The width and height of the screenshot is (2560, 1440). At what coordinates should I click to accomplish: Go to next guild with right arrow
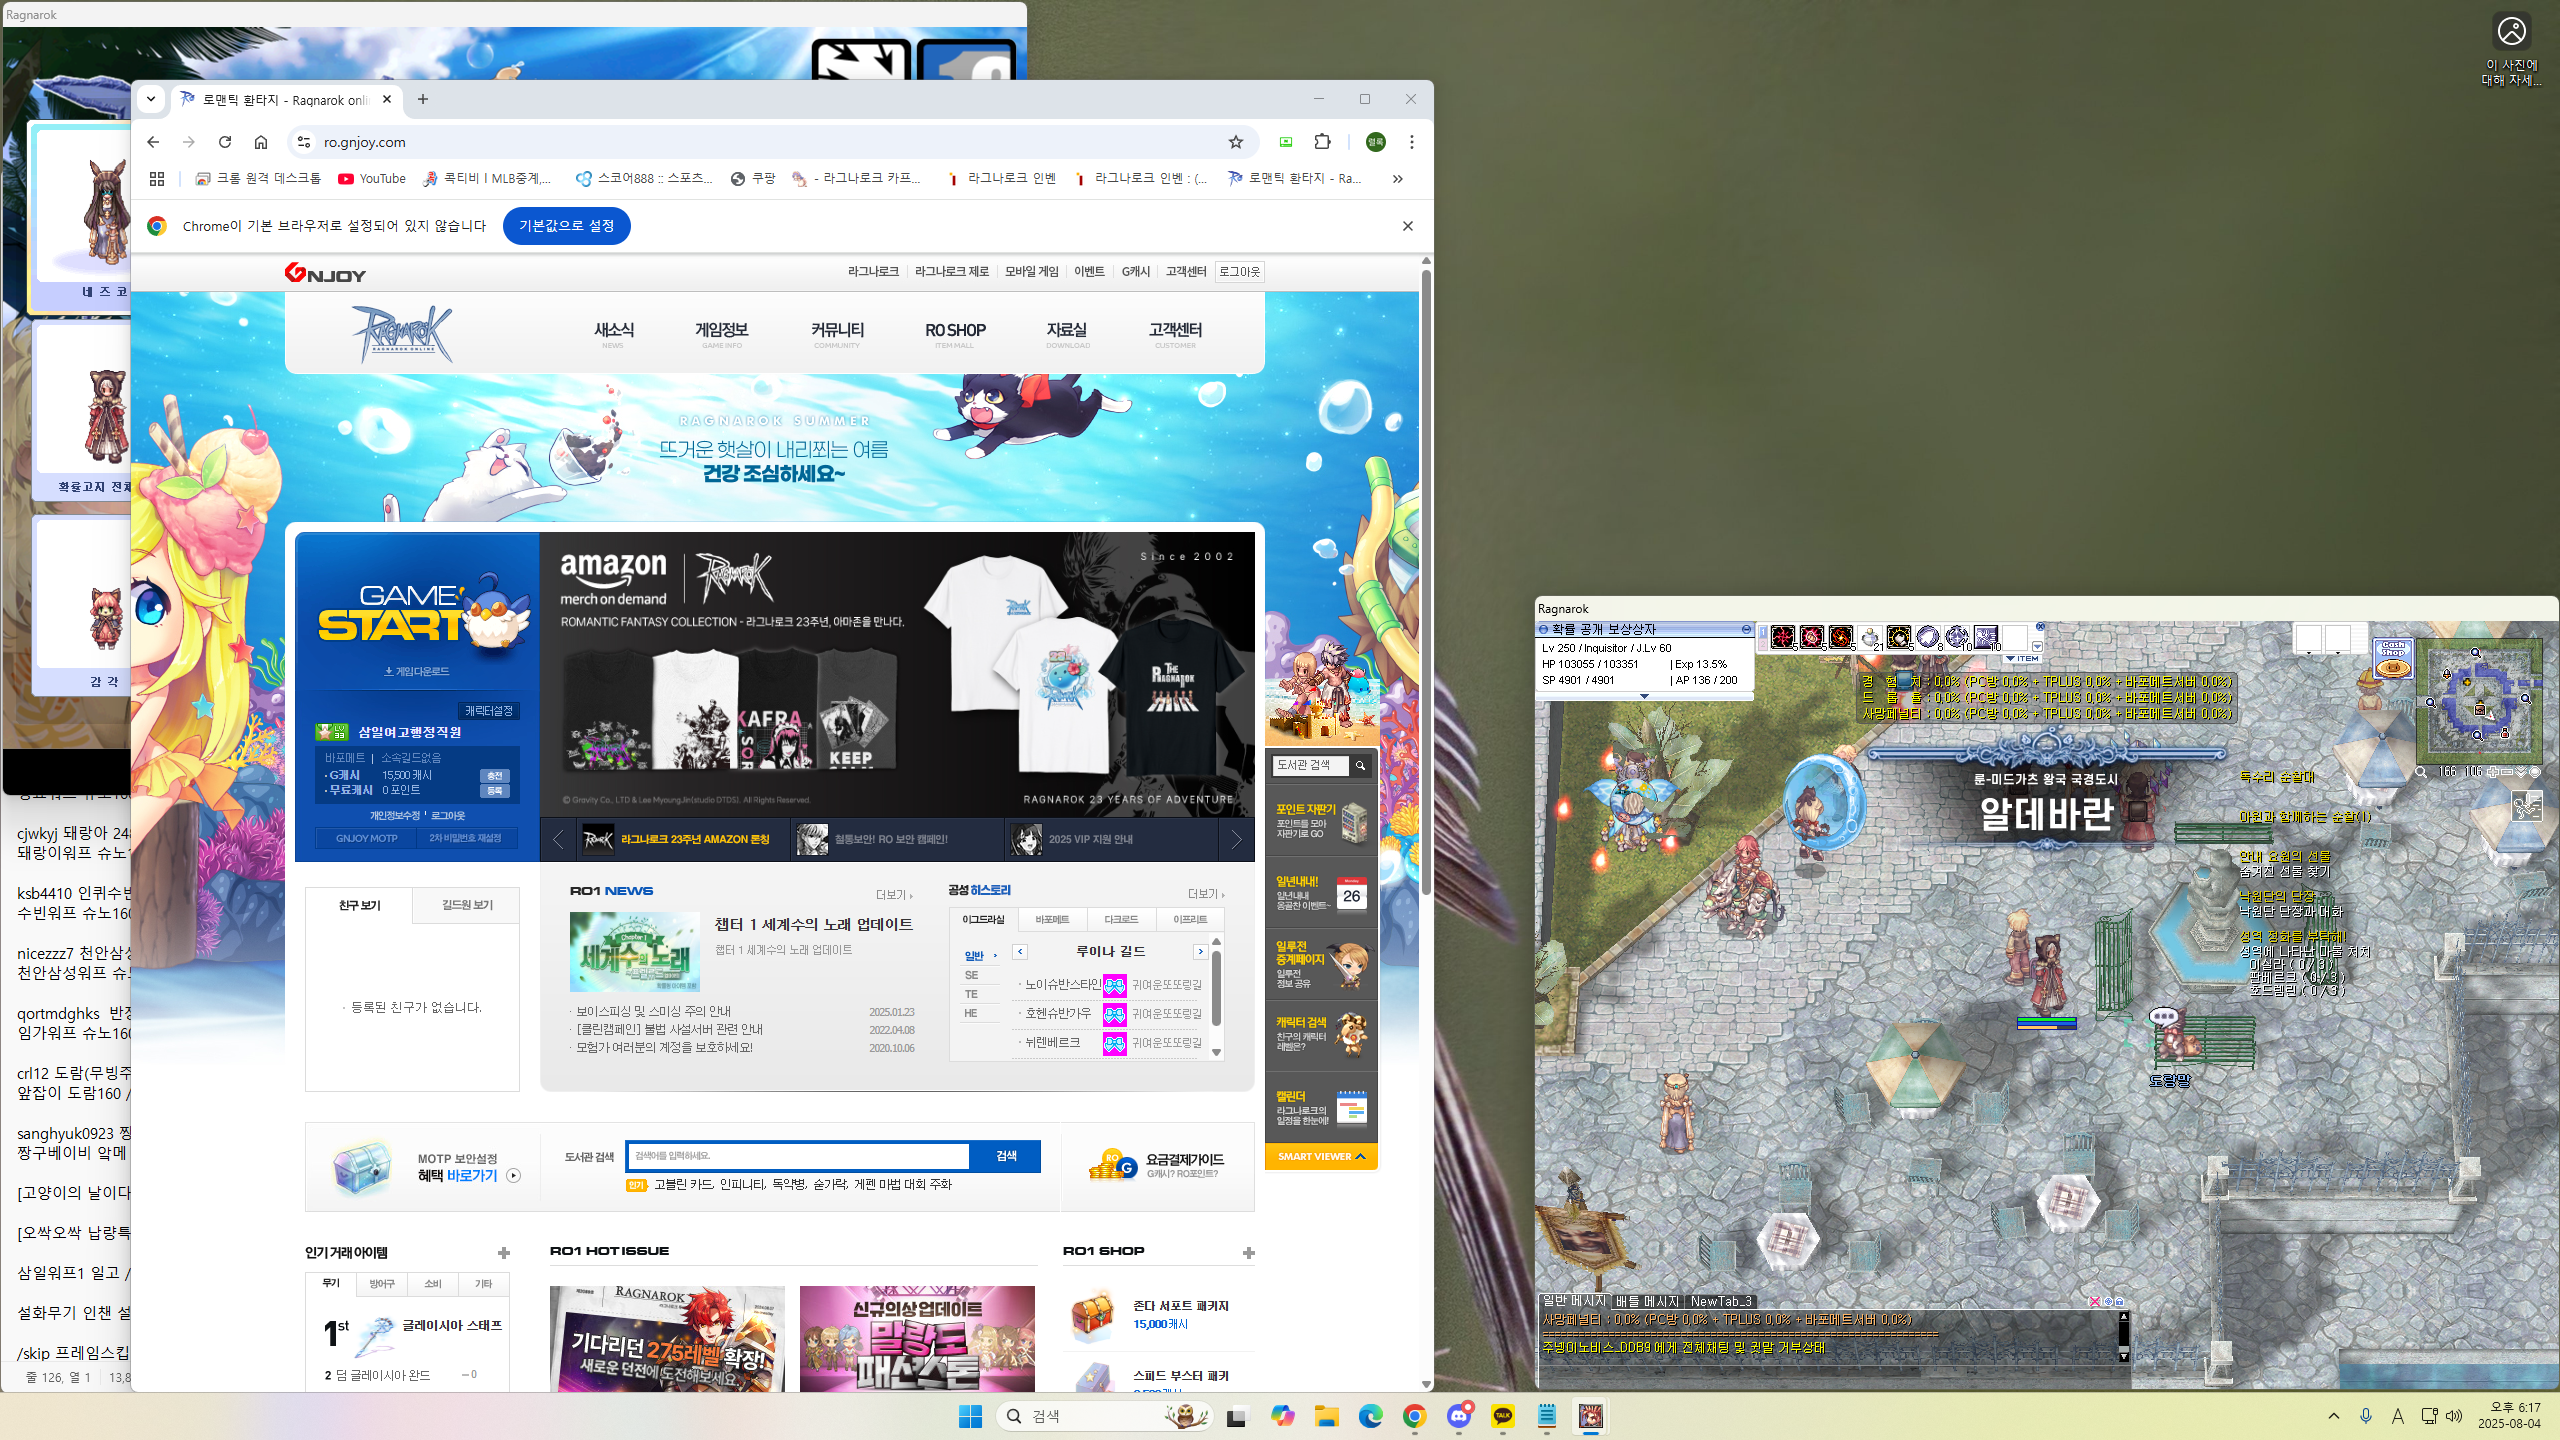1200,952
